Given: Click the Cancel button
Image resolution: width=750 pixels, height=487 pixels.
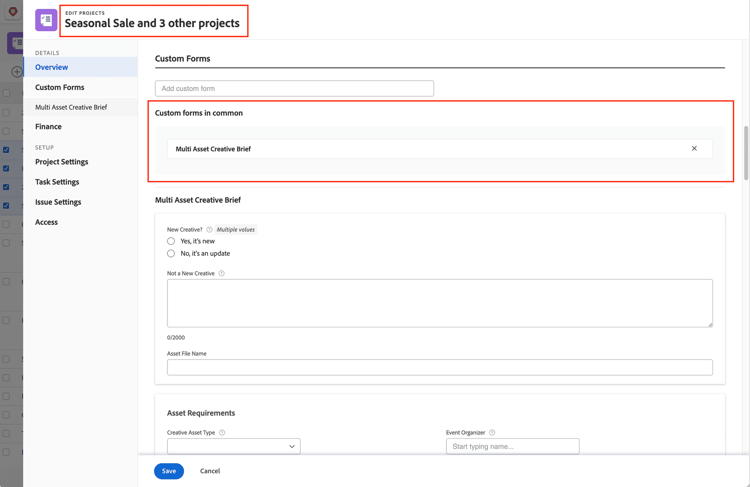Looking at the screenshot, I should (210, 471).
